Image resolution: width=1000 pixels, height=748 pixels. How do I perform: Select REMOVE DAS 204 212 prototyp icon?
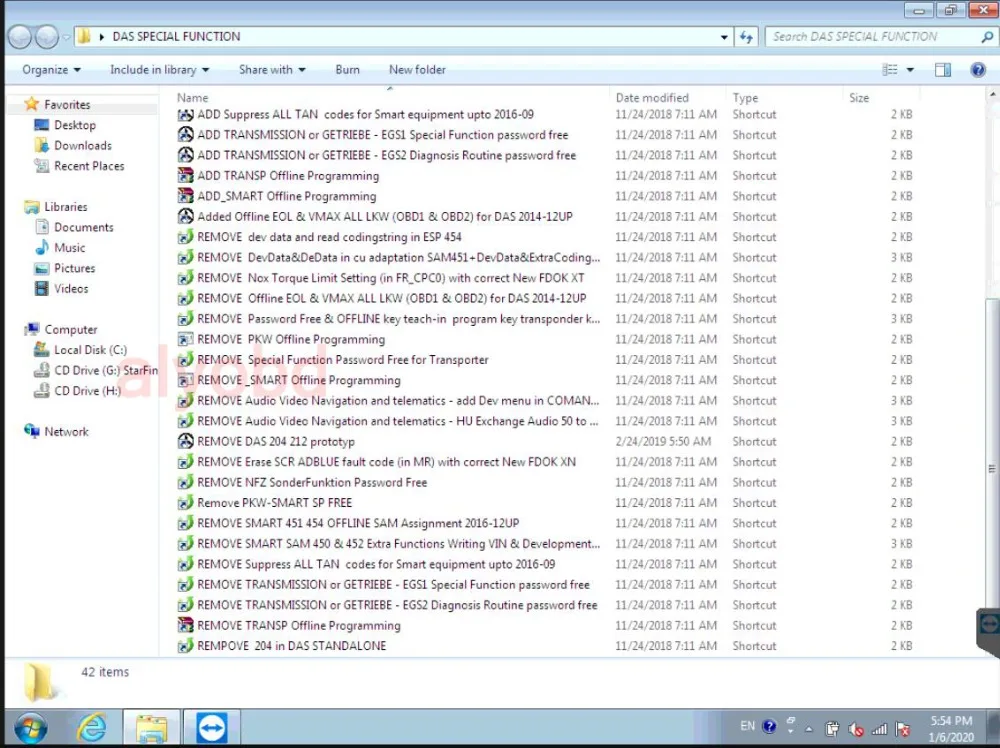[x=186, y=441]
